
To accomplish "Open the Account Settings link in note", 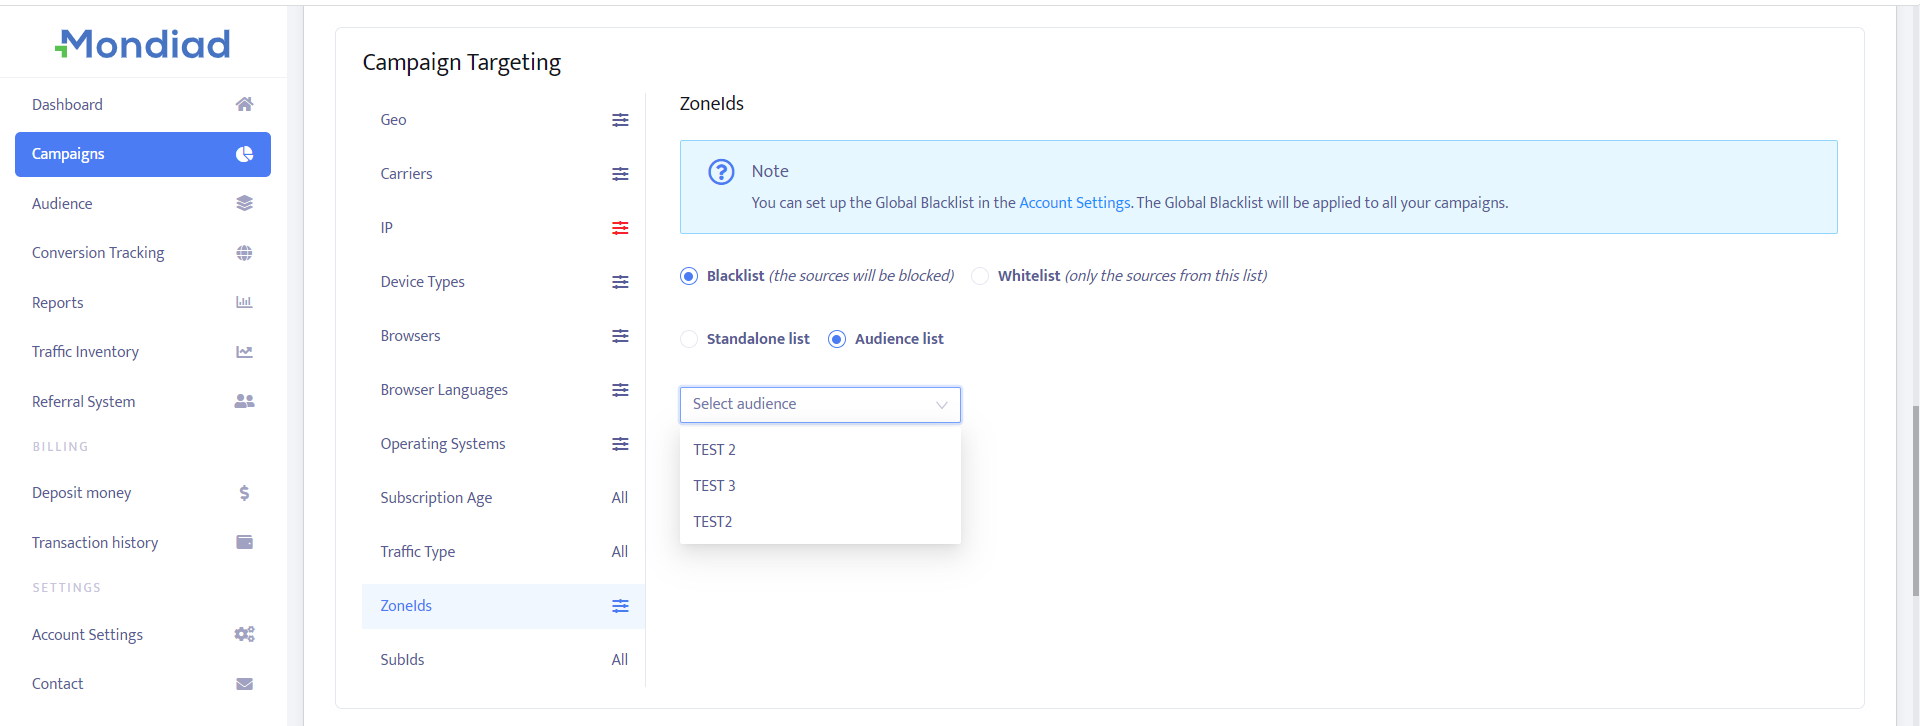I will (x=1074, y=203).
